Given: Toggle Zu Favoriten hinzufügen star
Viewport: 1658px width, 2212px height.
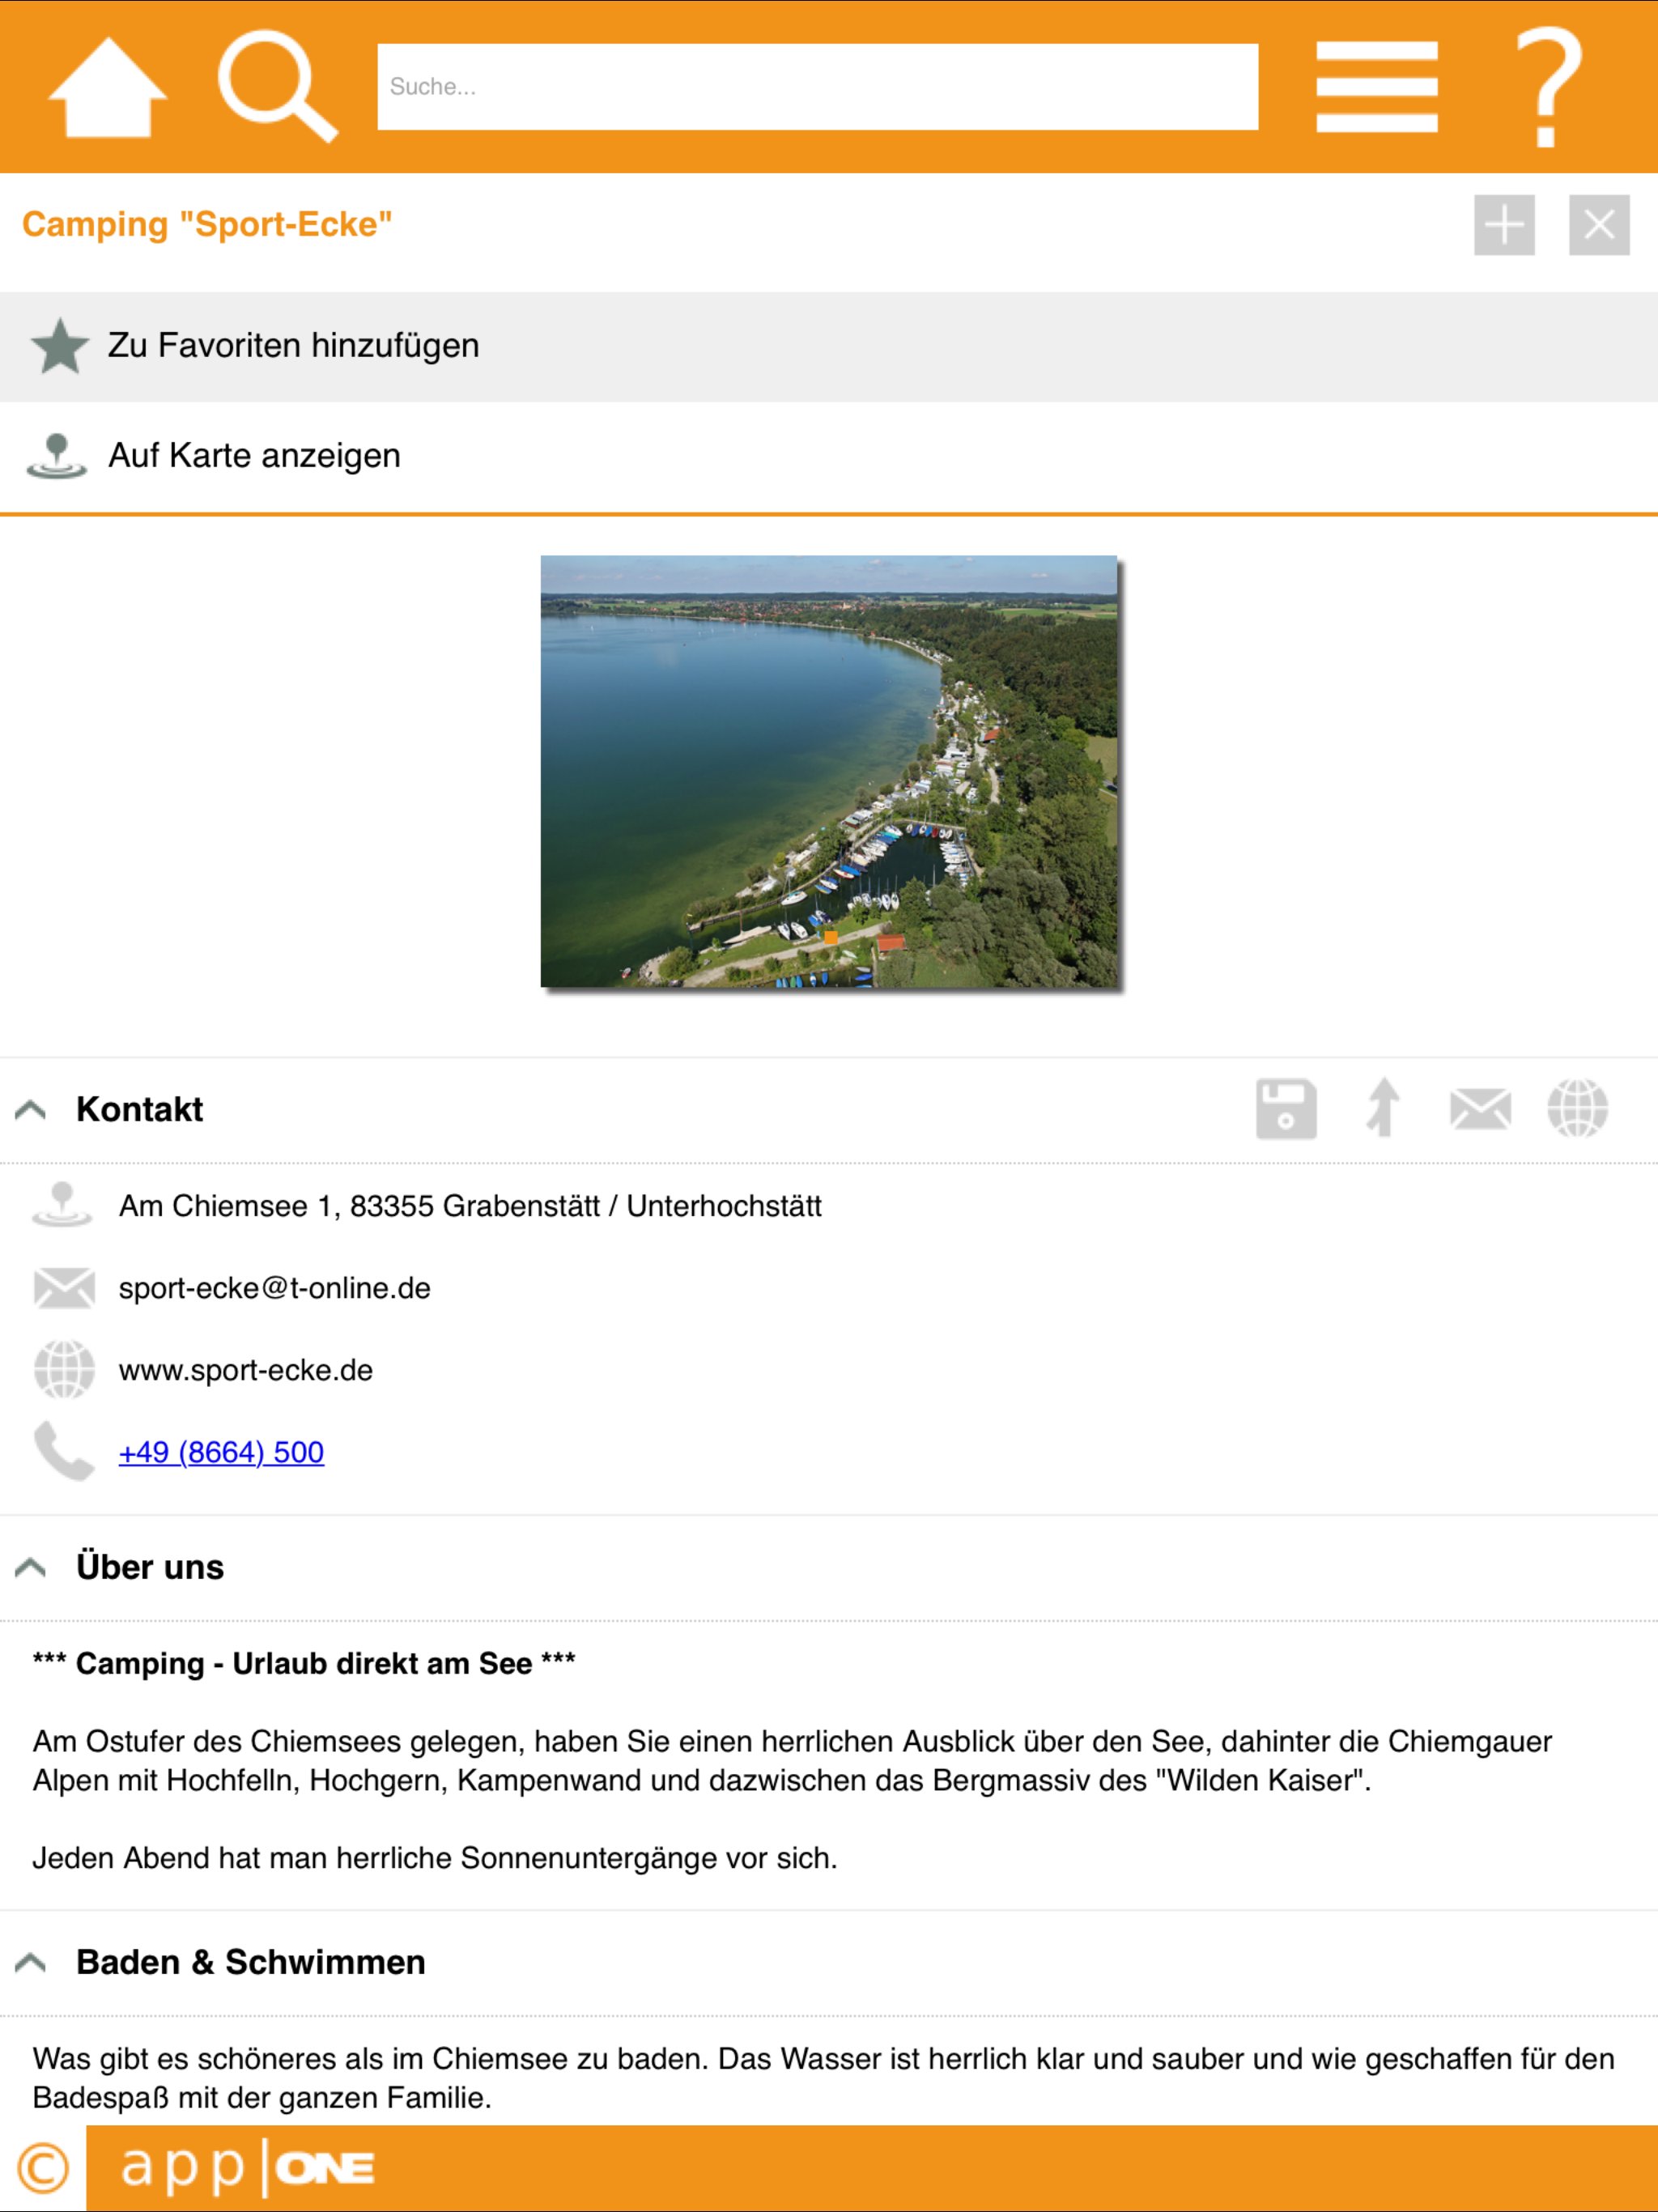Looking at the screenshot, I should click(x=60, y=346).
